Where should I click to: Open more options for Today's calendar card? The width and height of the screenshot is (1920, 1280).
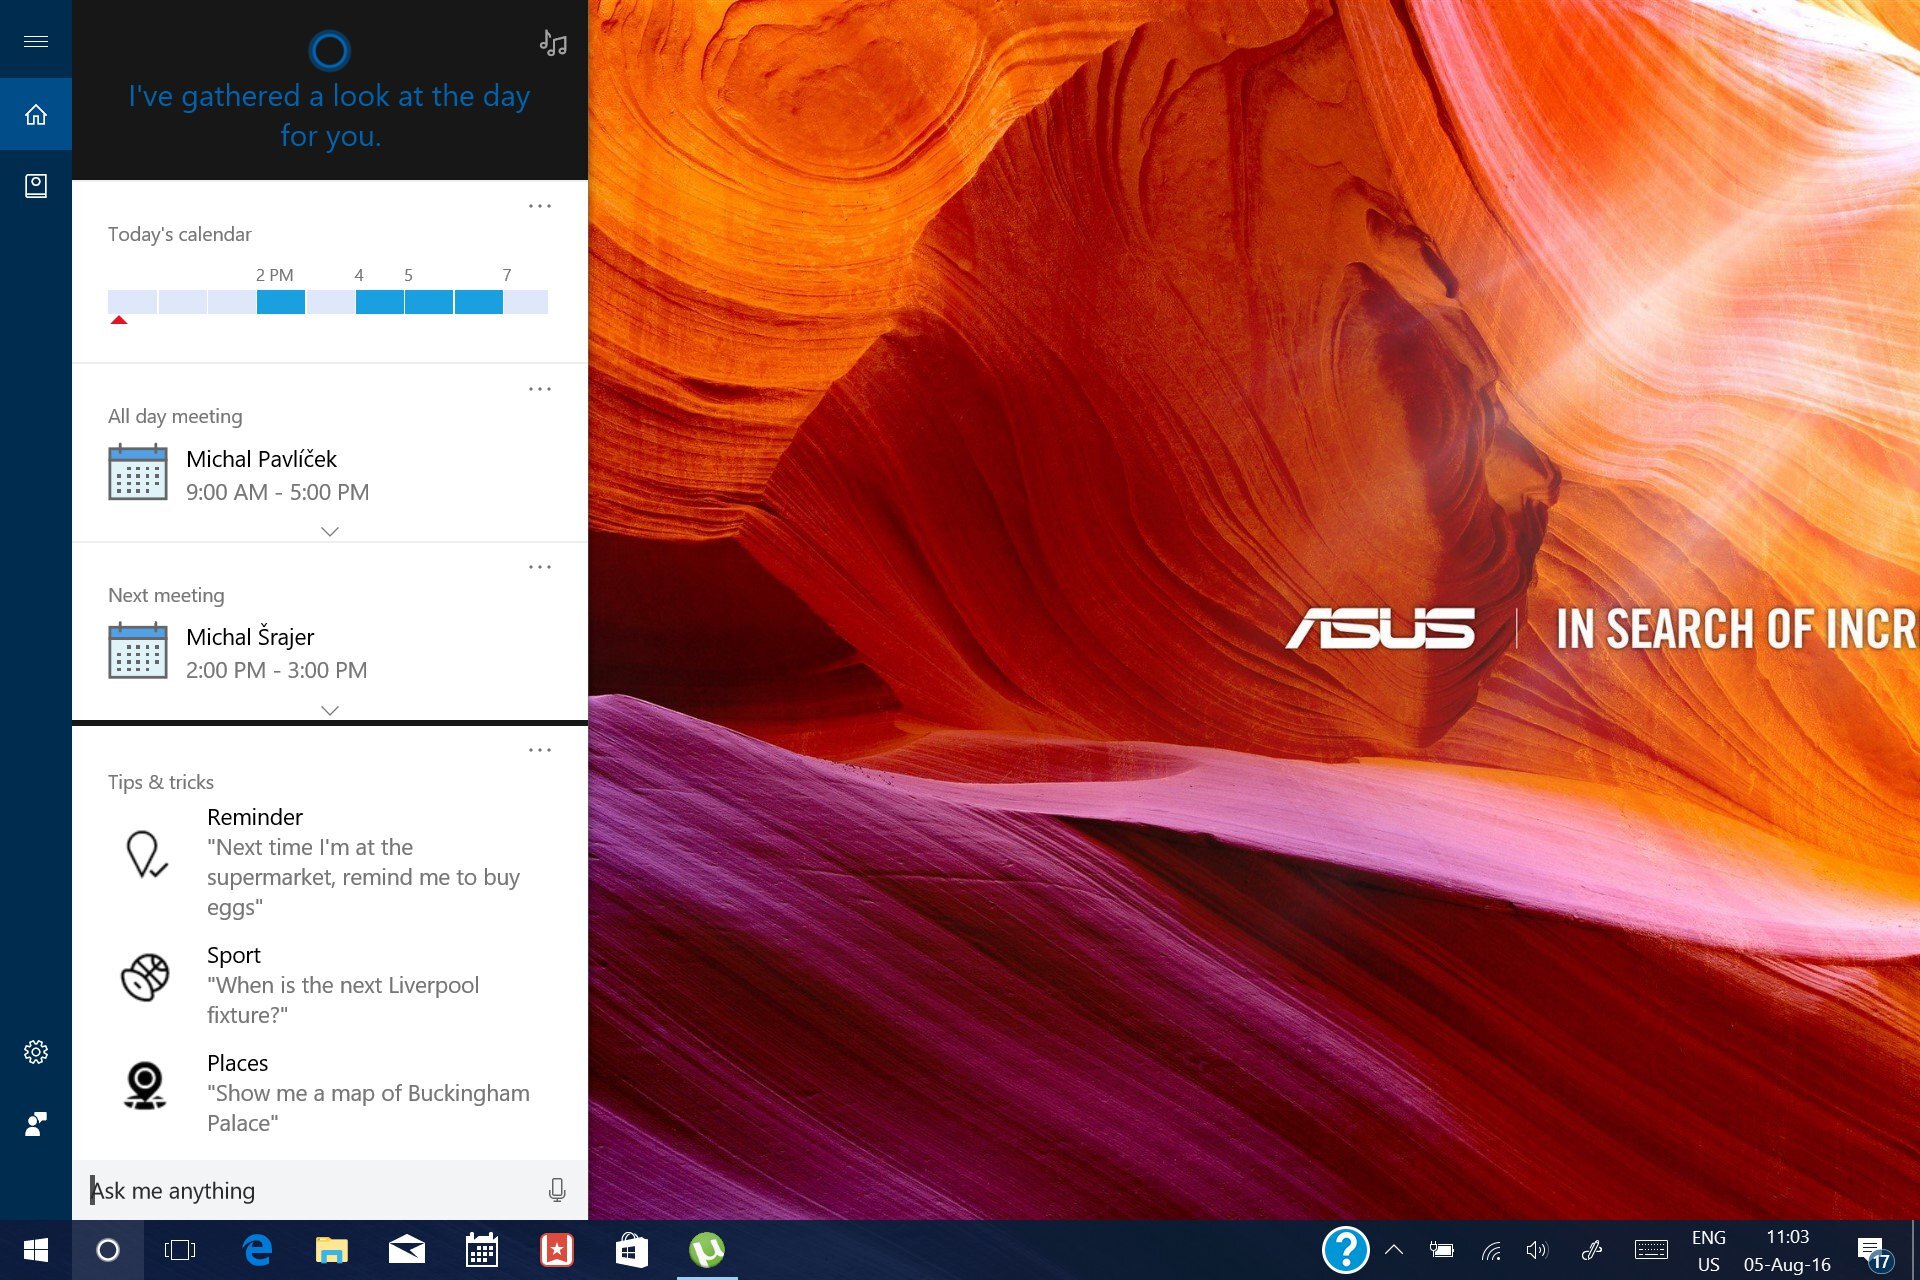(x=540, y=206)
